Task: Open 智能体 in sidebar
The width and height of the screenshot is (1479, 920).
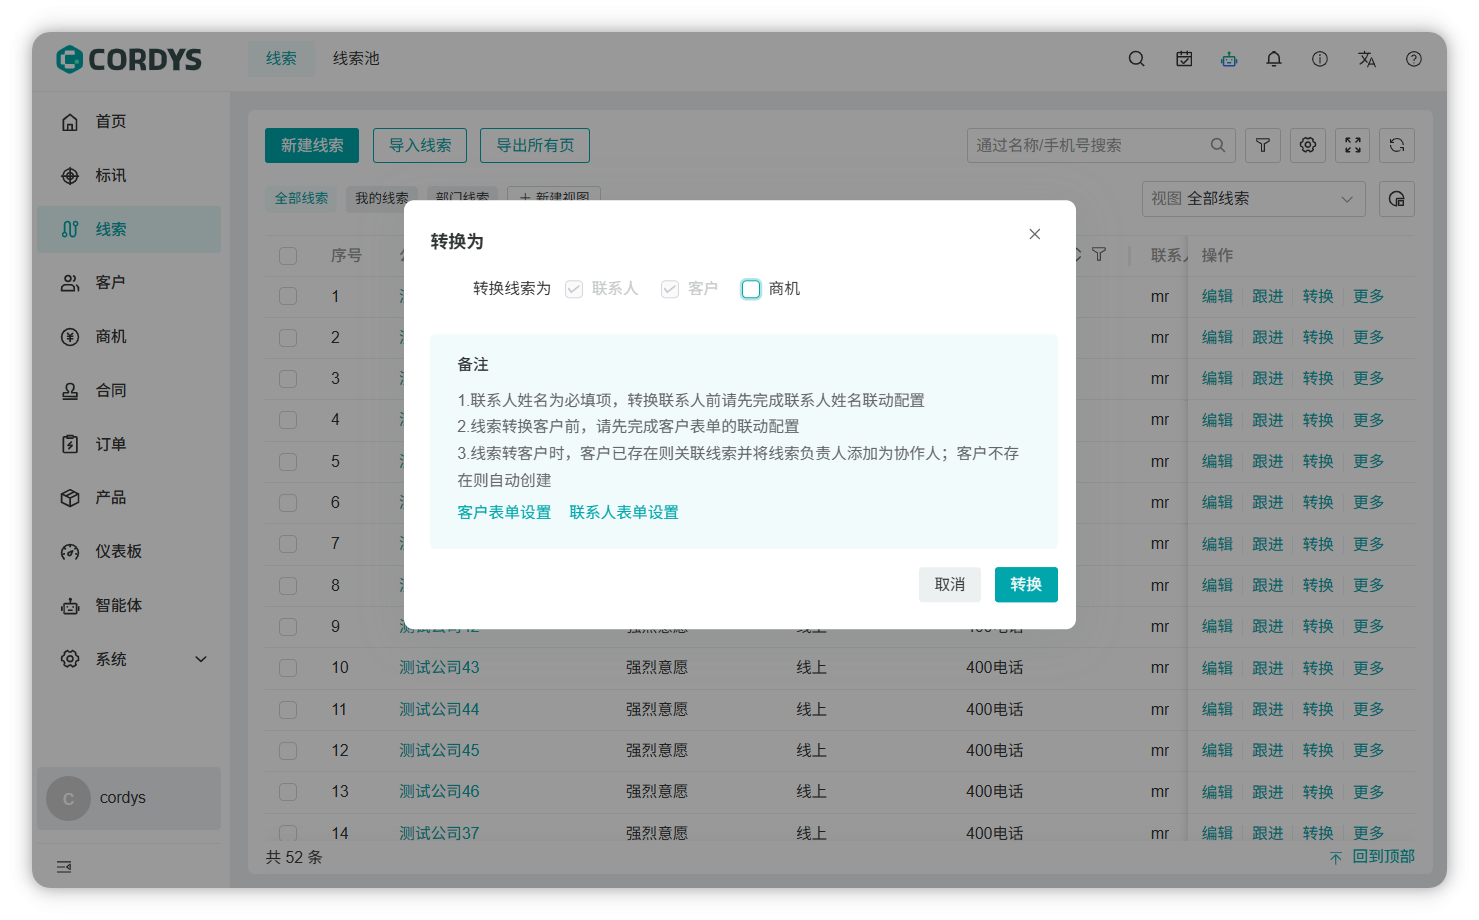Action: click(x=129, y=606)
